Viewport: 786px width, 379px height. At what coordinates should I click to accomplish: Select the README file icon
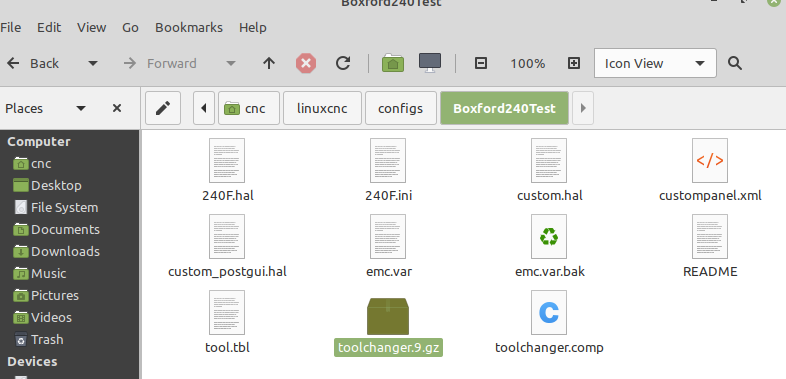(x=710, y=237)
